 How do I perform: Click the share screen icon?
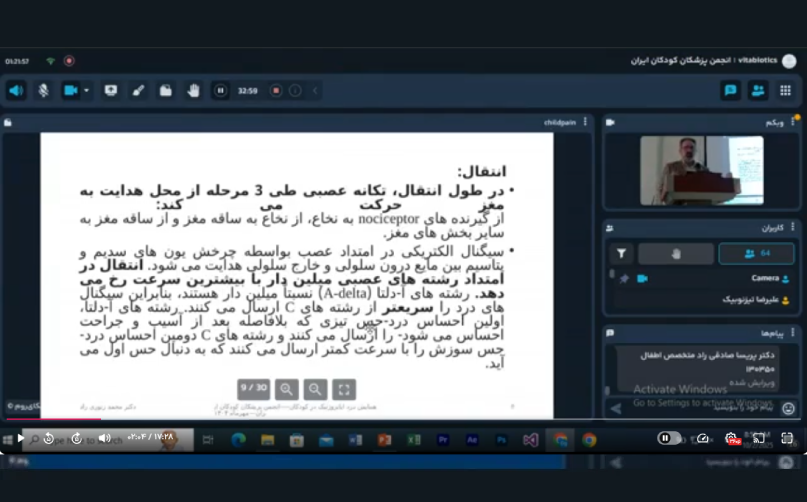coord(111,91)
